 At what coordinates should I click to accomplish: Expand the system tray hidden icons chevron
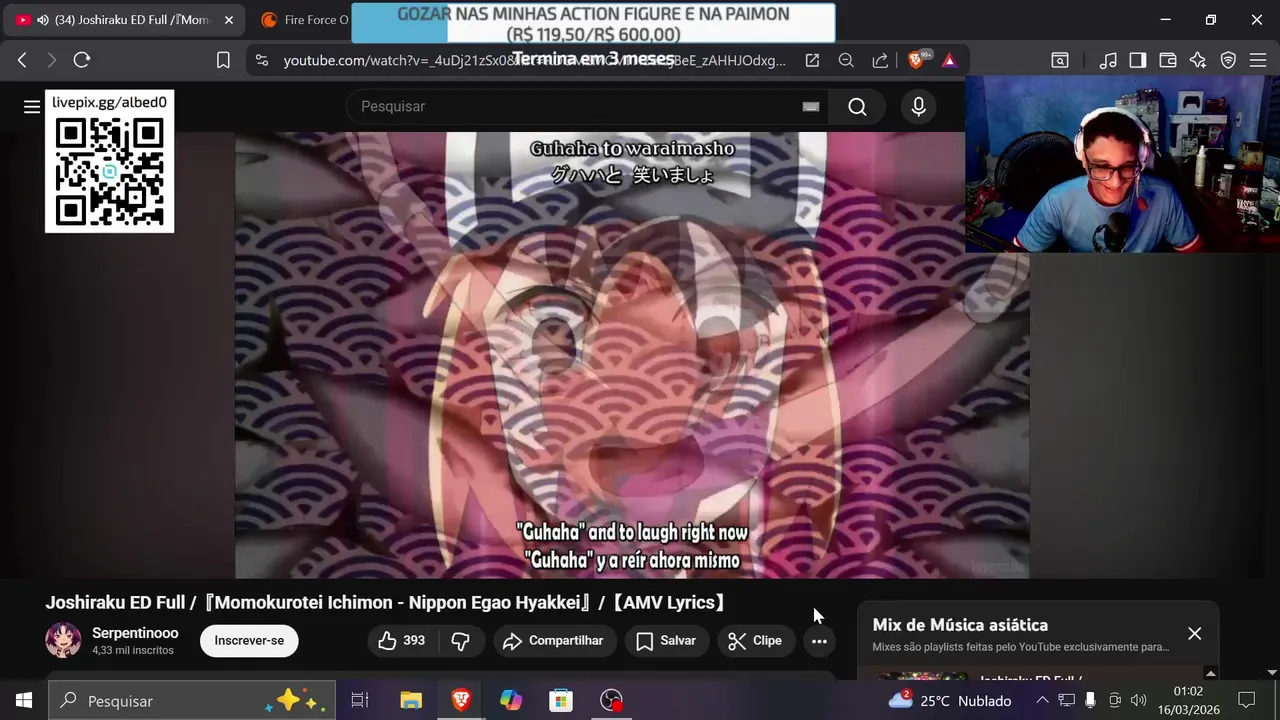(x=1042, y=700)
